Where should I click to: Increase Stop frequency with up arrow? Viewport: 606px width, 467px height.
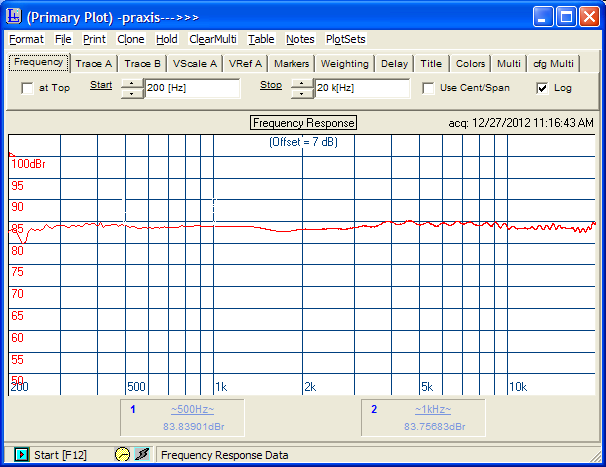(x=302, y=84)
